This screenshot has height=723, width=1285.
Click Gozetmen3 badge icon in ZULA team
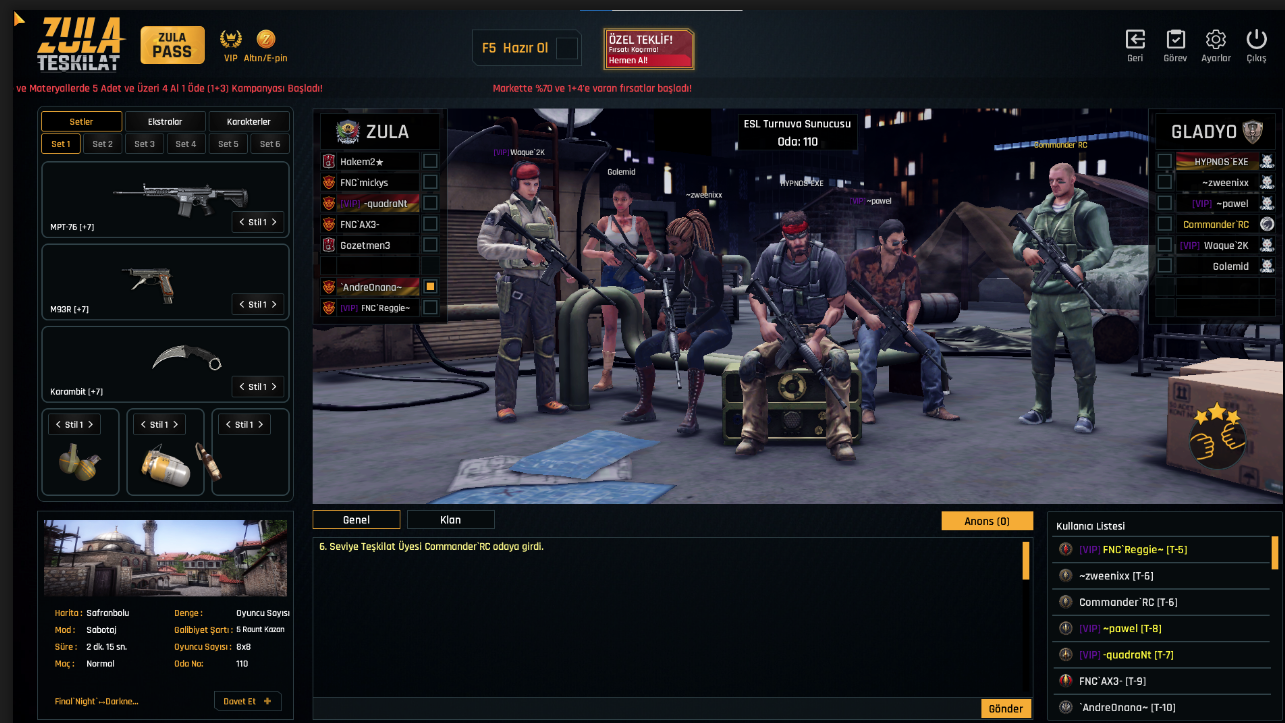pyautogui.click(x=328, y=245)
